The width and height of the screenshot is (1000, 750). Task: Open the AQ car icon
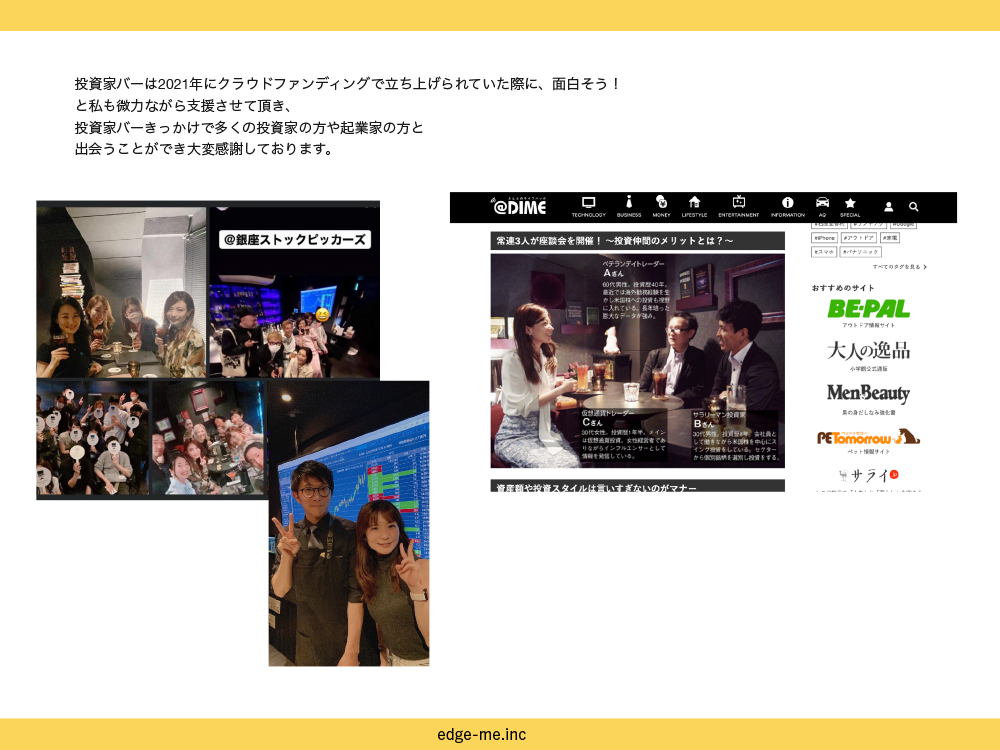click(x=822, y=203)
